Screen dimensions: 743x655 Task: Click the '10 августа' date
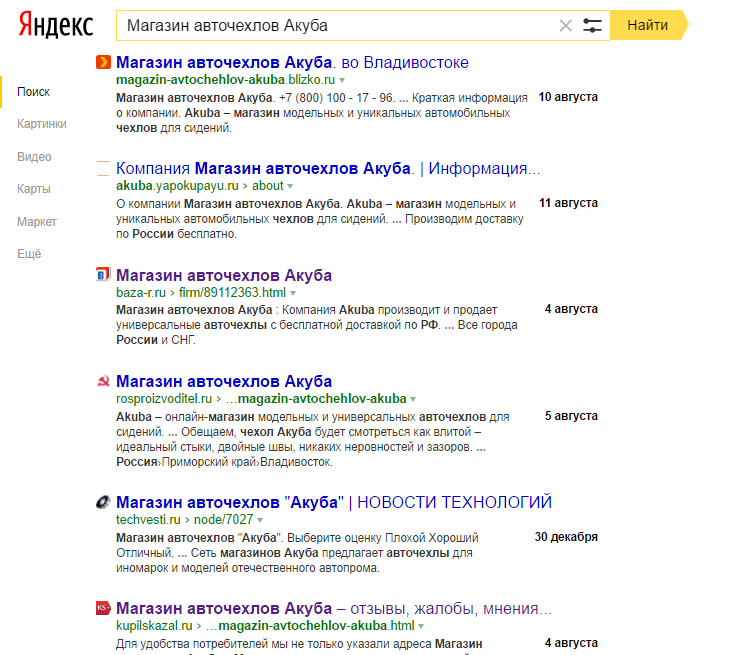point(568,97)
